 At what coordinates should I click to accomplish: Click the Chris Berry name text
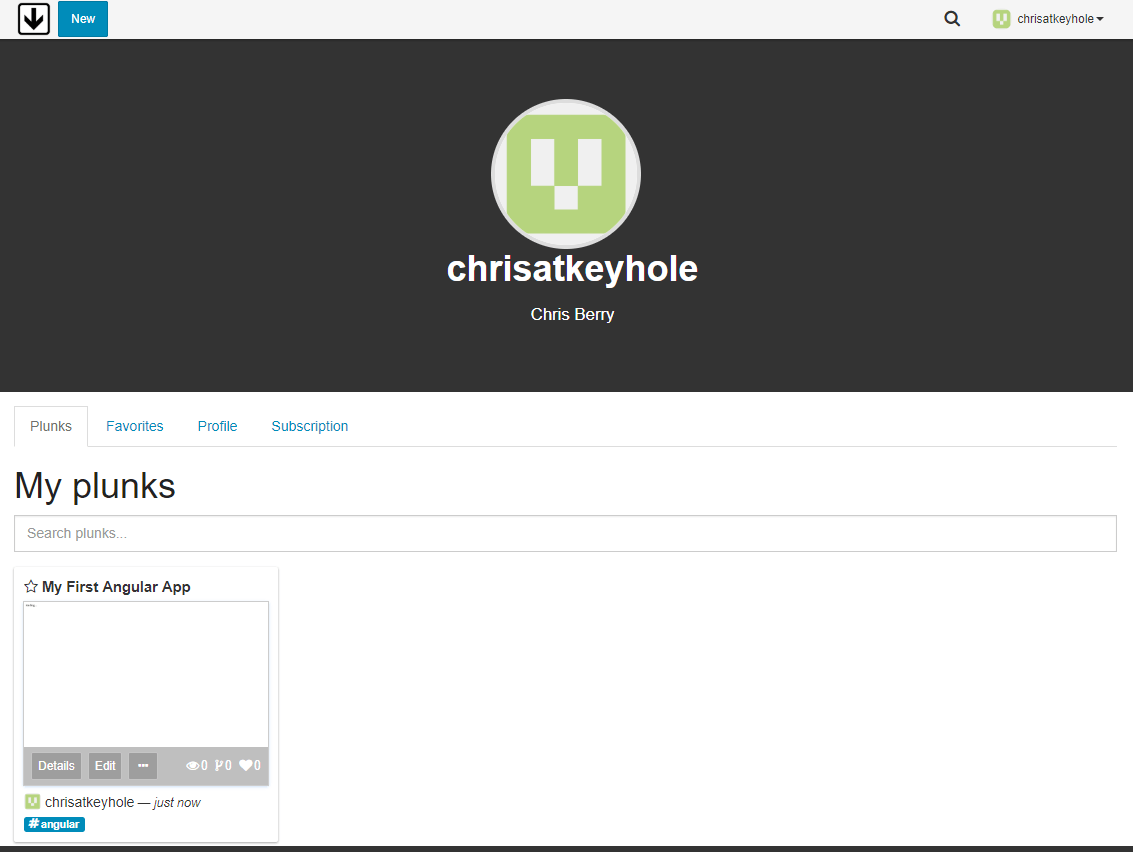(x=572, y=314)
